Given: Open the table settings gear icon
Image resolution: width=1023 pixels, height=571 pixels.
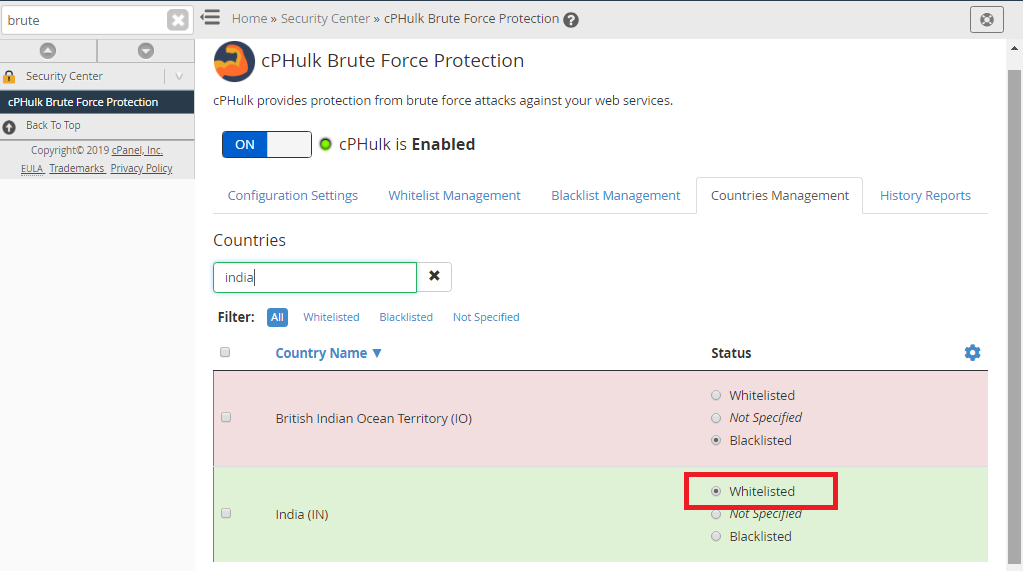Looking at the screenshot, I should click(x=972, y=352).
